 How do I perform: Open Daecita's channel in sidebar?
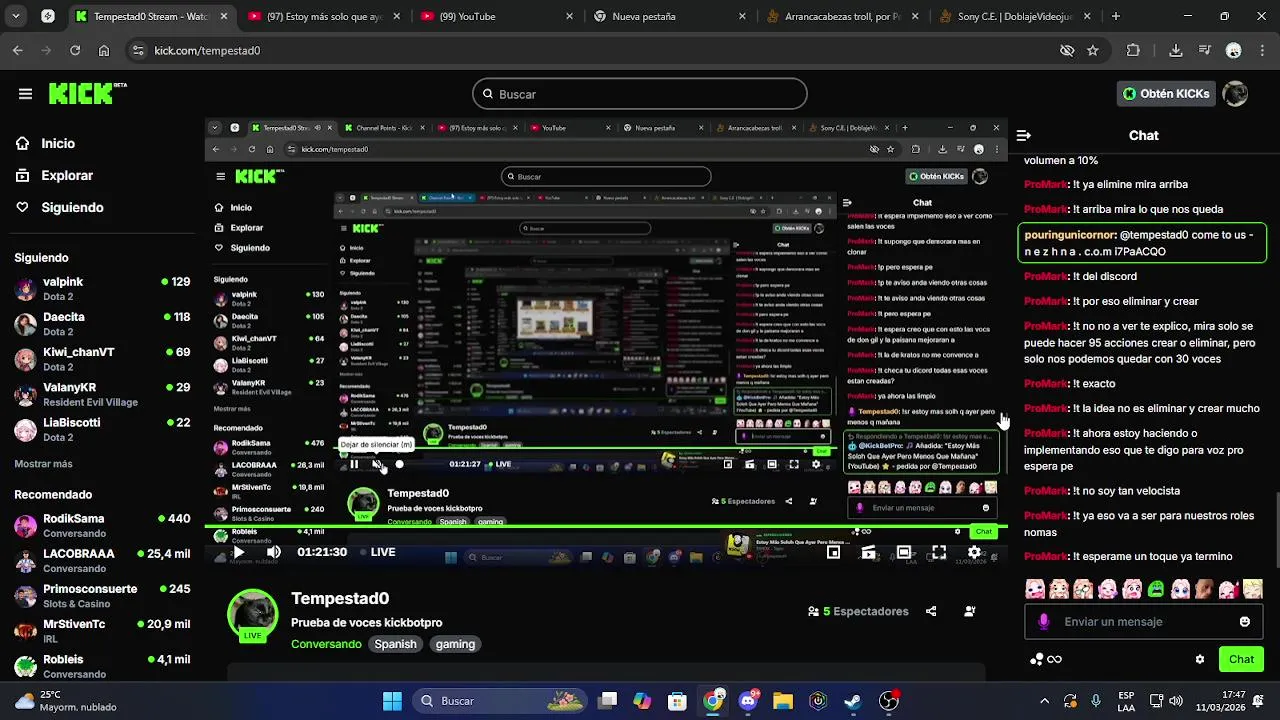102,323
